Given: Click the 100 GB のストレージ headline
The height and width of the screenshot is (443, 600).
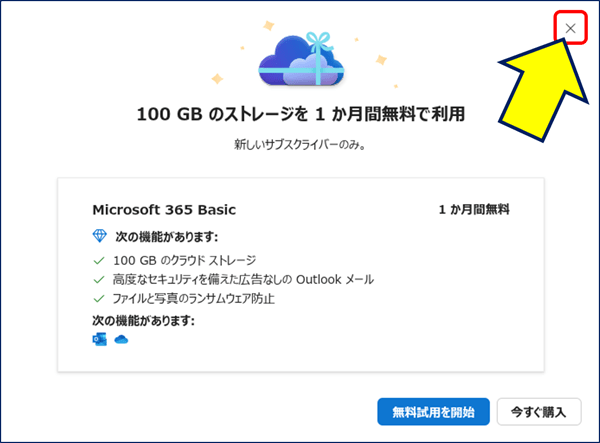Looking at the screenshot, I should point(301,114).
